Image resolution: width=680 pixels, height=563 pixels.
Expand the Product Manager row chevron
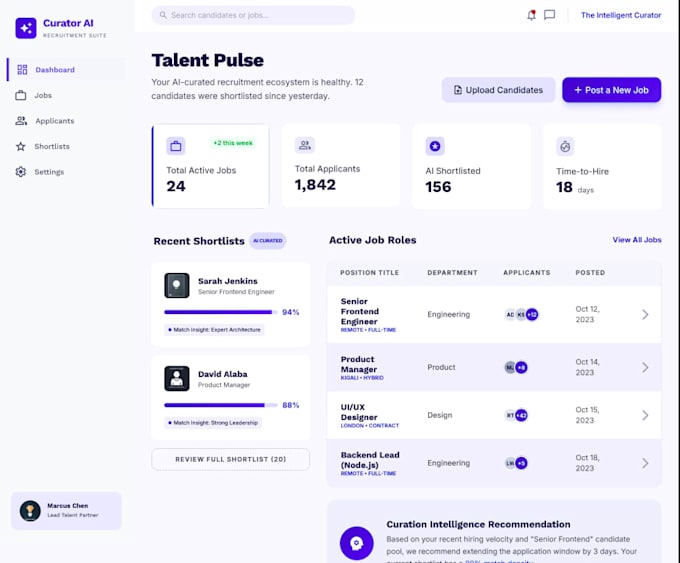(645, 367)
